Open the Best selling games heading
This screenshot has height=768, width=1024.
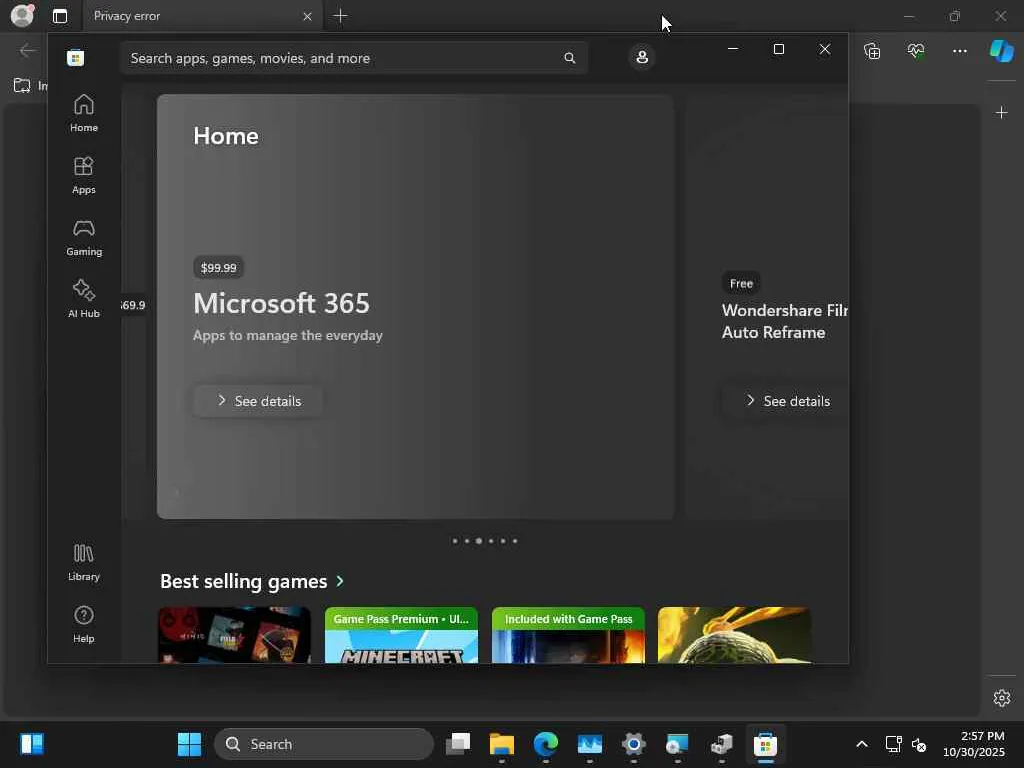(244, 581)
